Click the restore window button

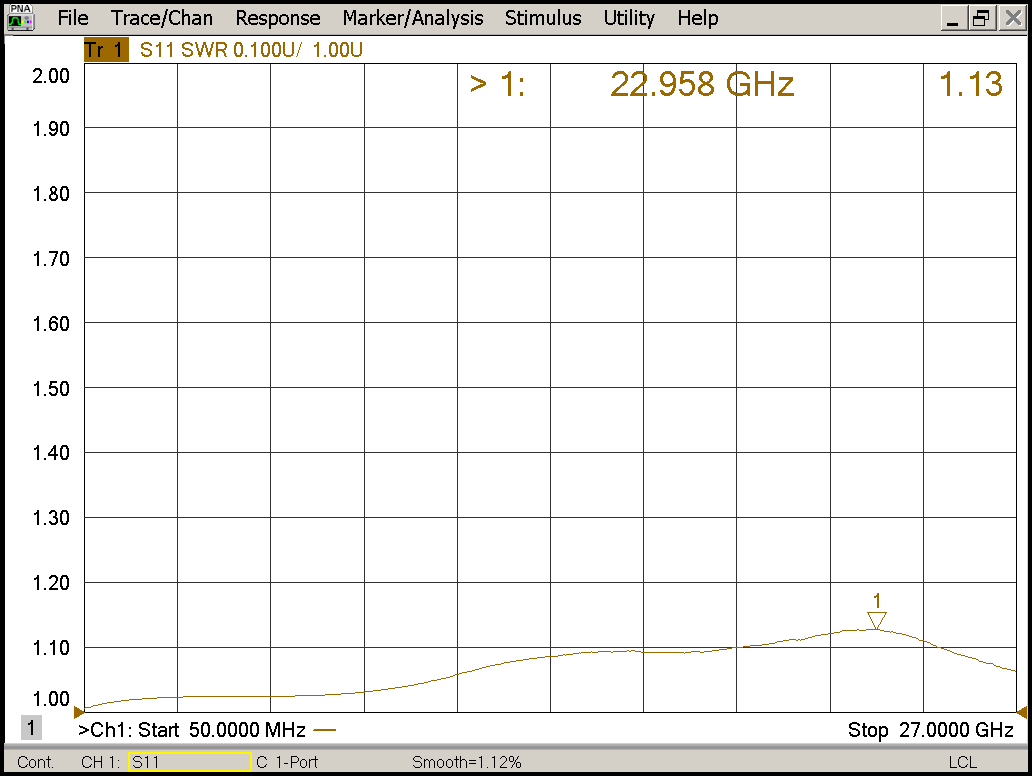[x=981, y=18]
